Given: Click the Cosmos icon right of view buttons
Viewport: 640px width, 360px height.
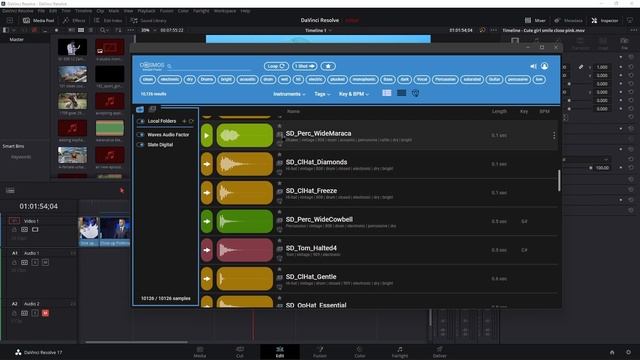Looking at the screenshot, I should (x=416, y=93).
